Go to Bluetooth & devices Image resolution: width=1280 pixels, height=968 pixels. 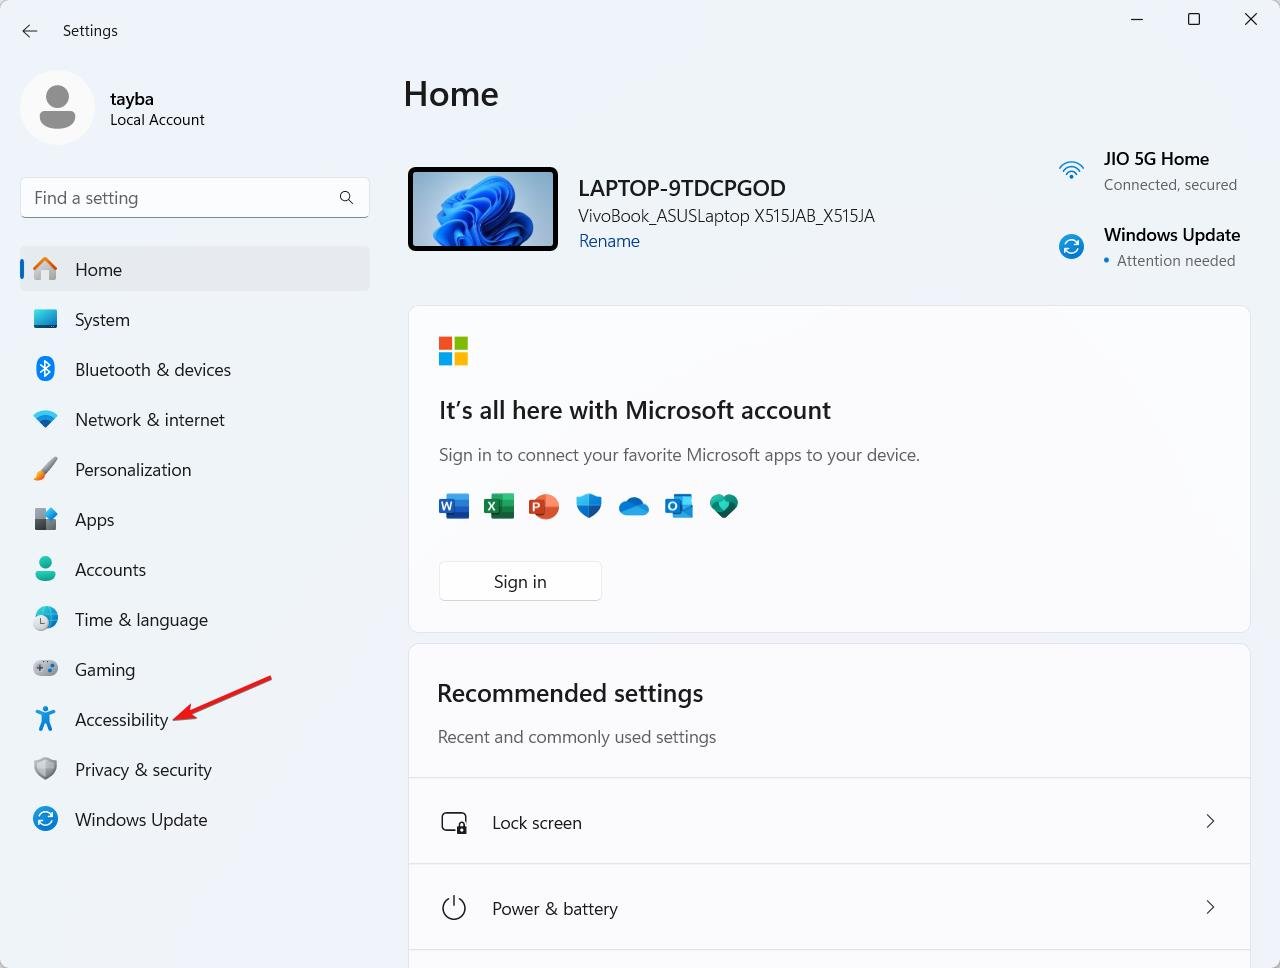click(195, 369)
